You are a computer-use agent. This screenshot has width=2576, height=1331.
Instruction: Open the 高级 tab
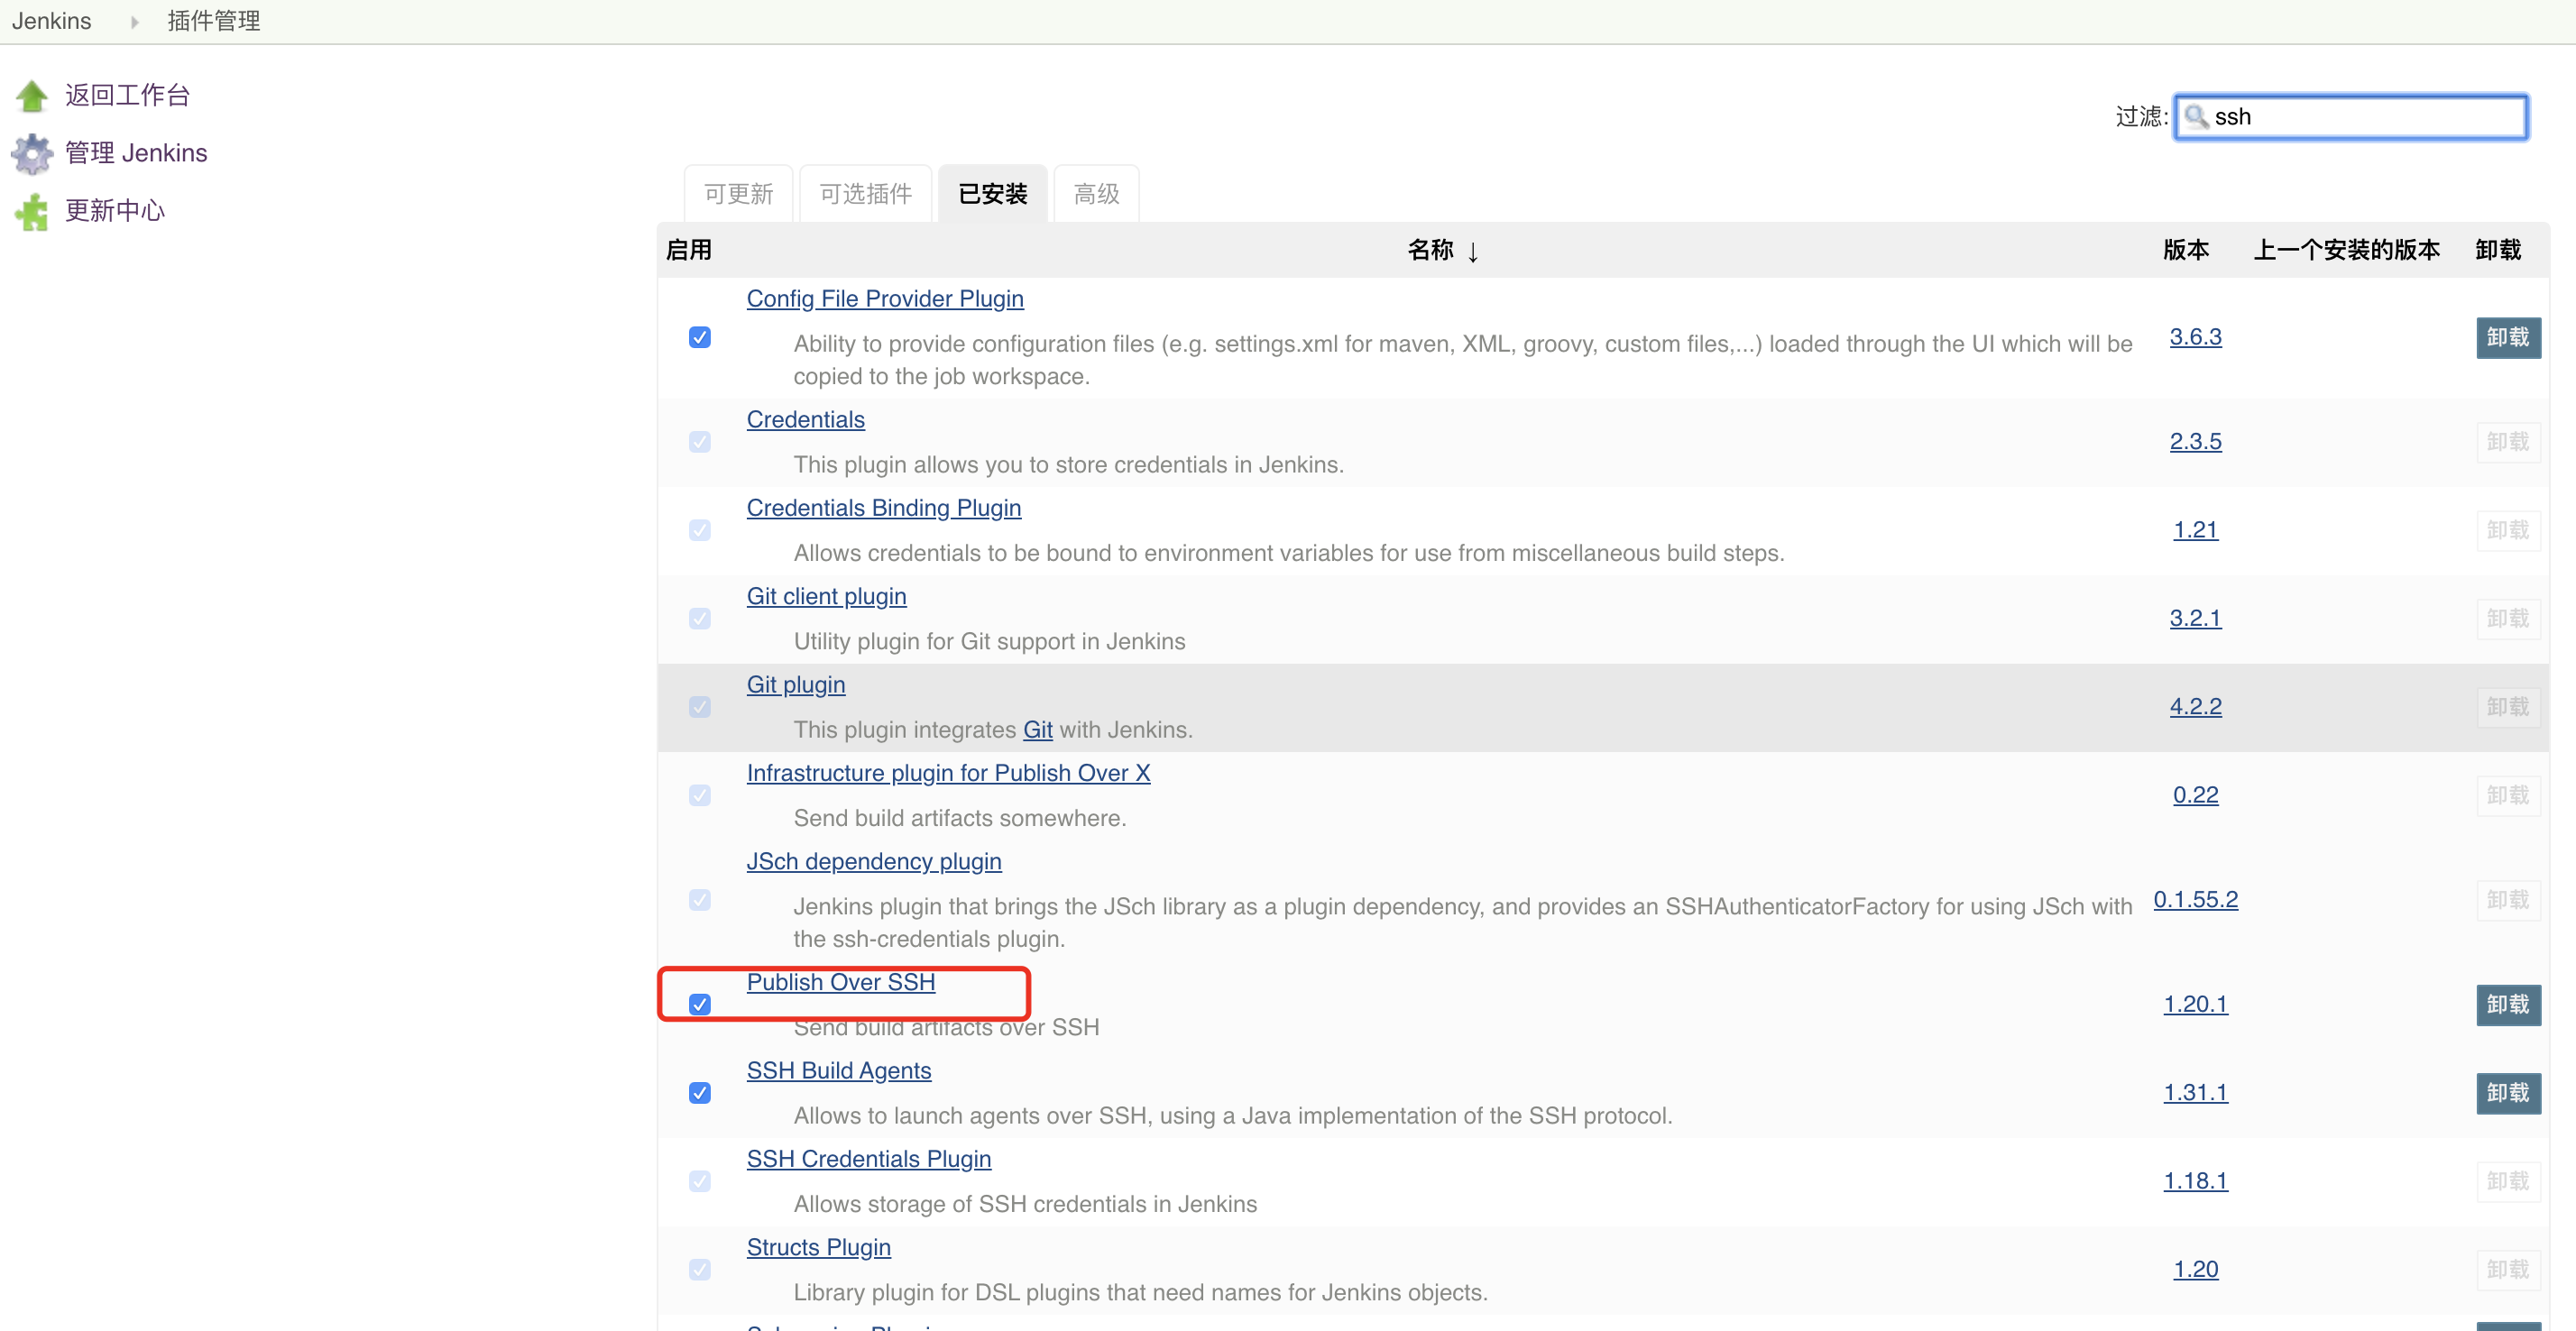[1096, 193]
